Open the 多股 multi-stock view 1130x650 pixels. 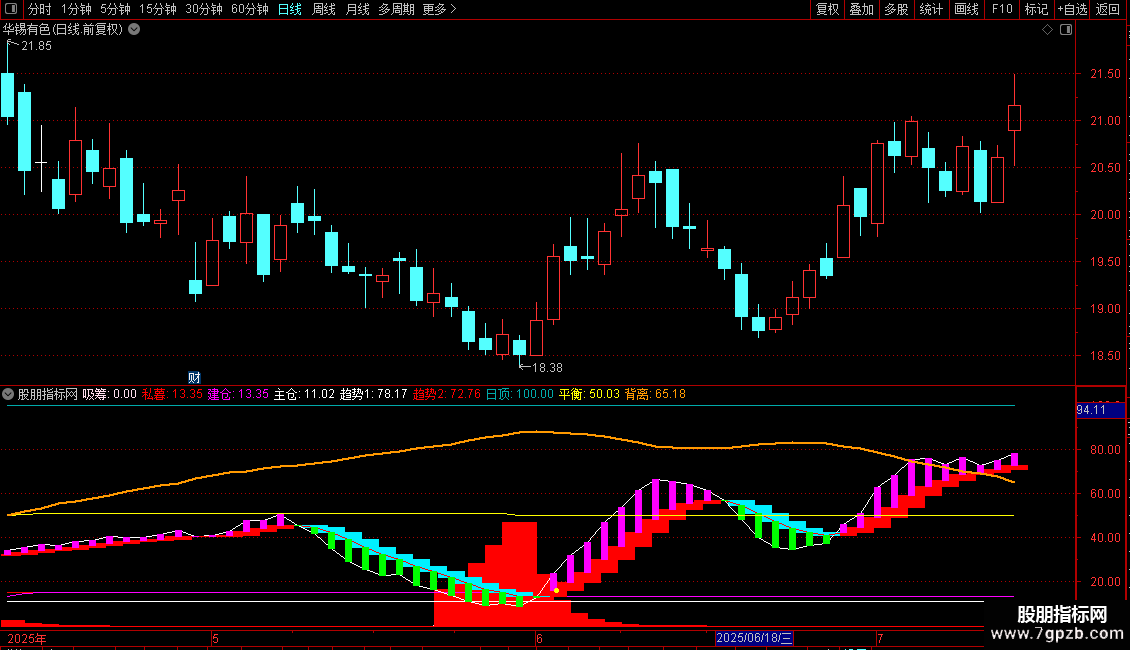click(x=896, y=9)
